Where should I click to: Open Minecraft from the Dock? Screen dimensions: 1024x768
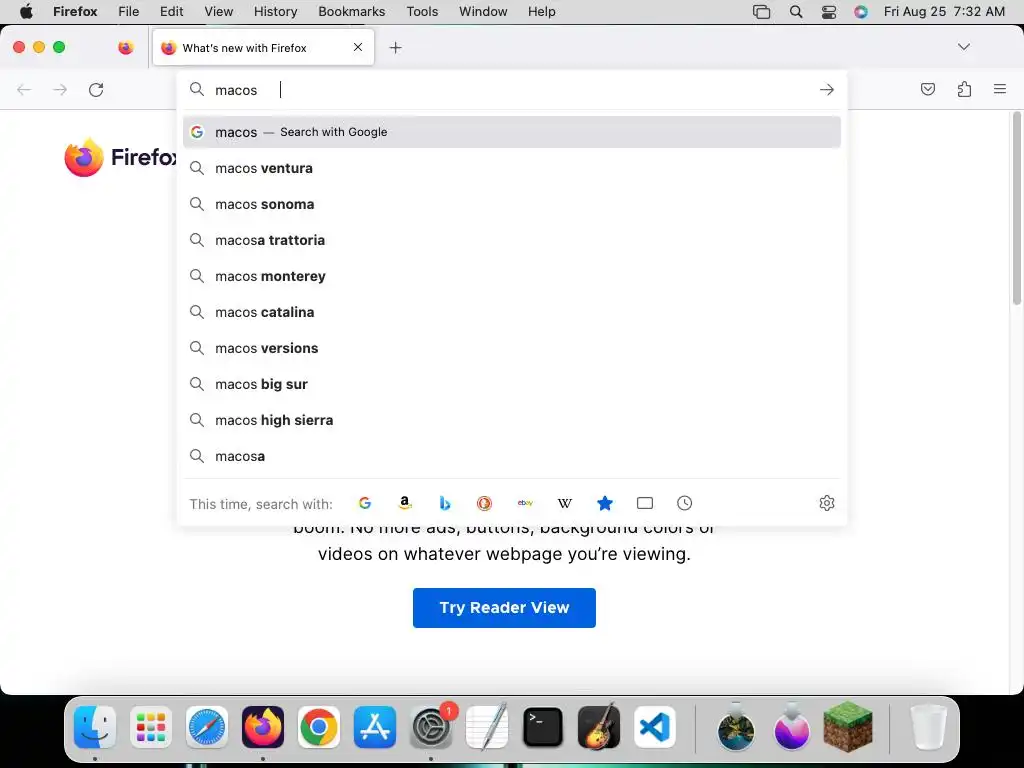(848, 727)
